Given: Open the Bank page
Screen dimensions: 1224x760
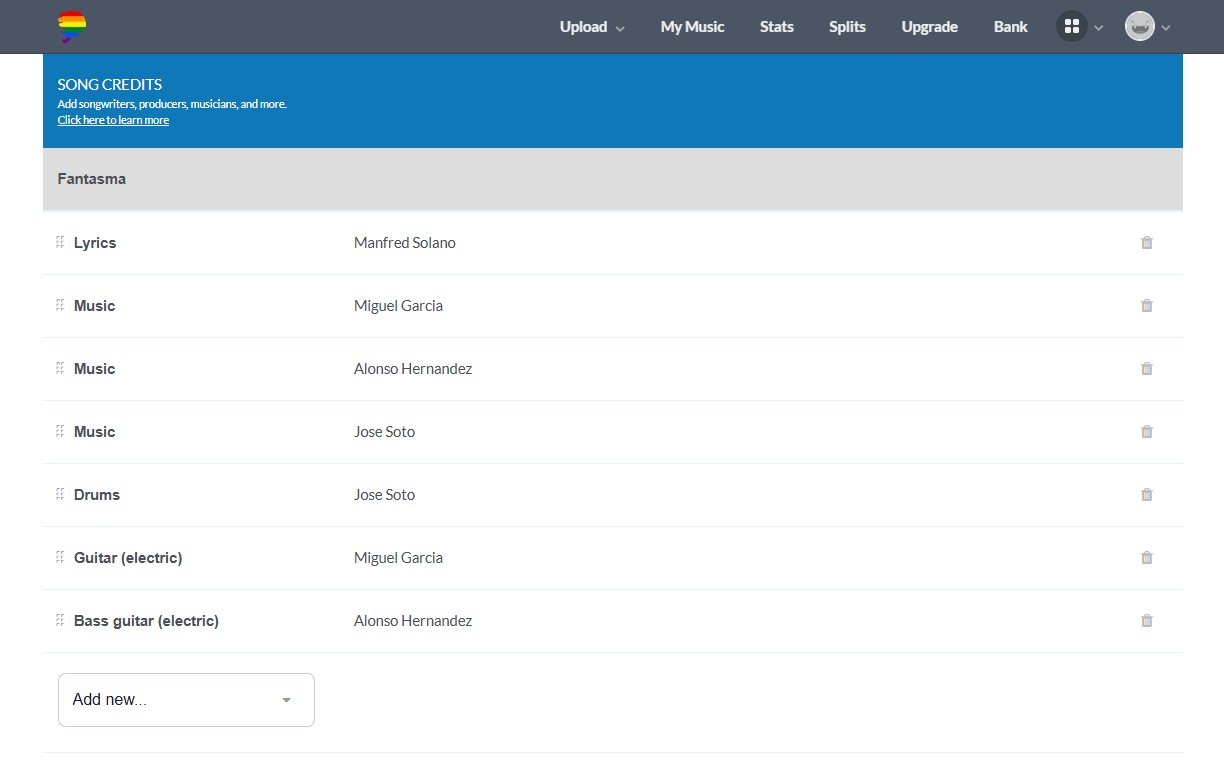Looking at the screenshot, I should (1011, 27).
